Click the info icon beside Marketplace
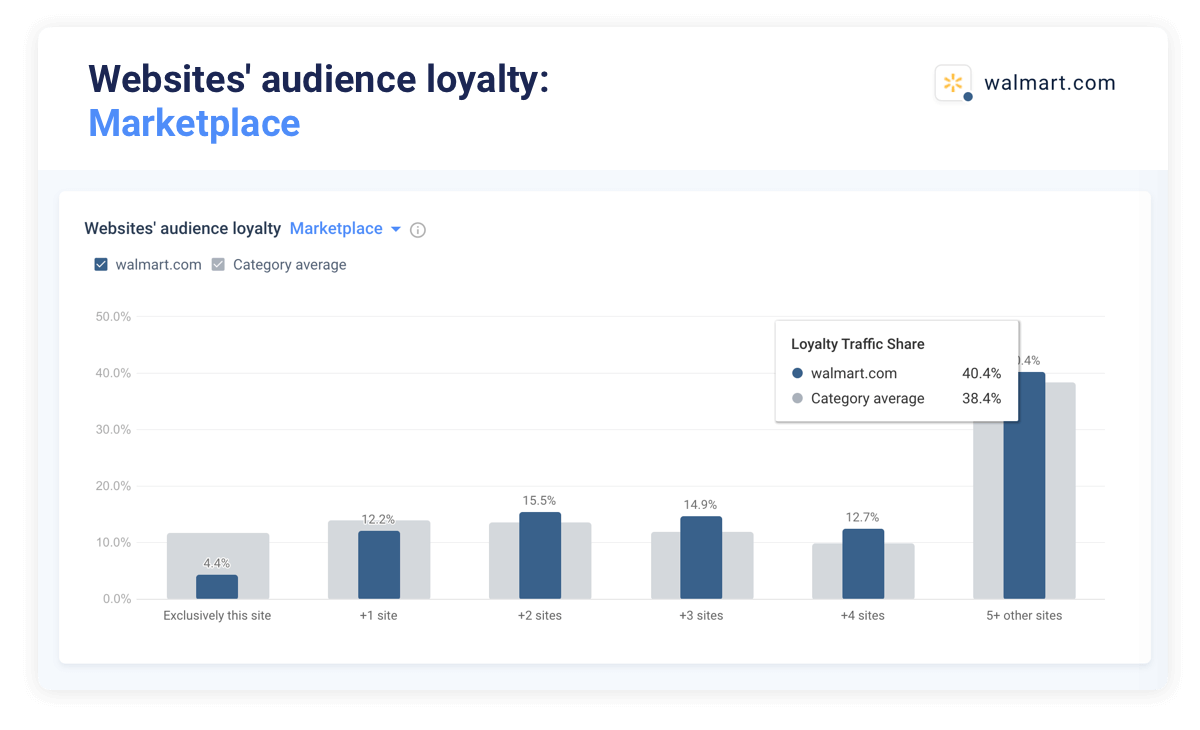Image resolution: width=1200 pixels, height=730 pixels. pos(418,230)
